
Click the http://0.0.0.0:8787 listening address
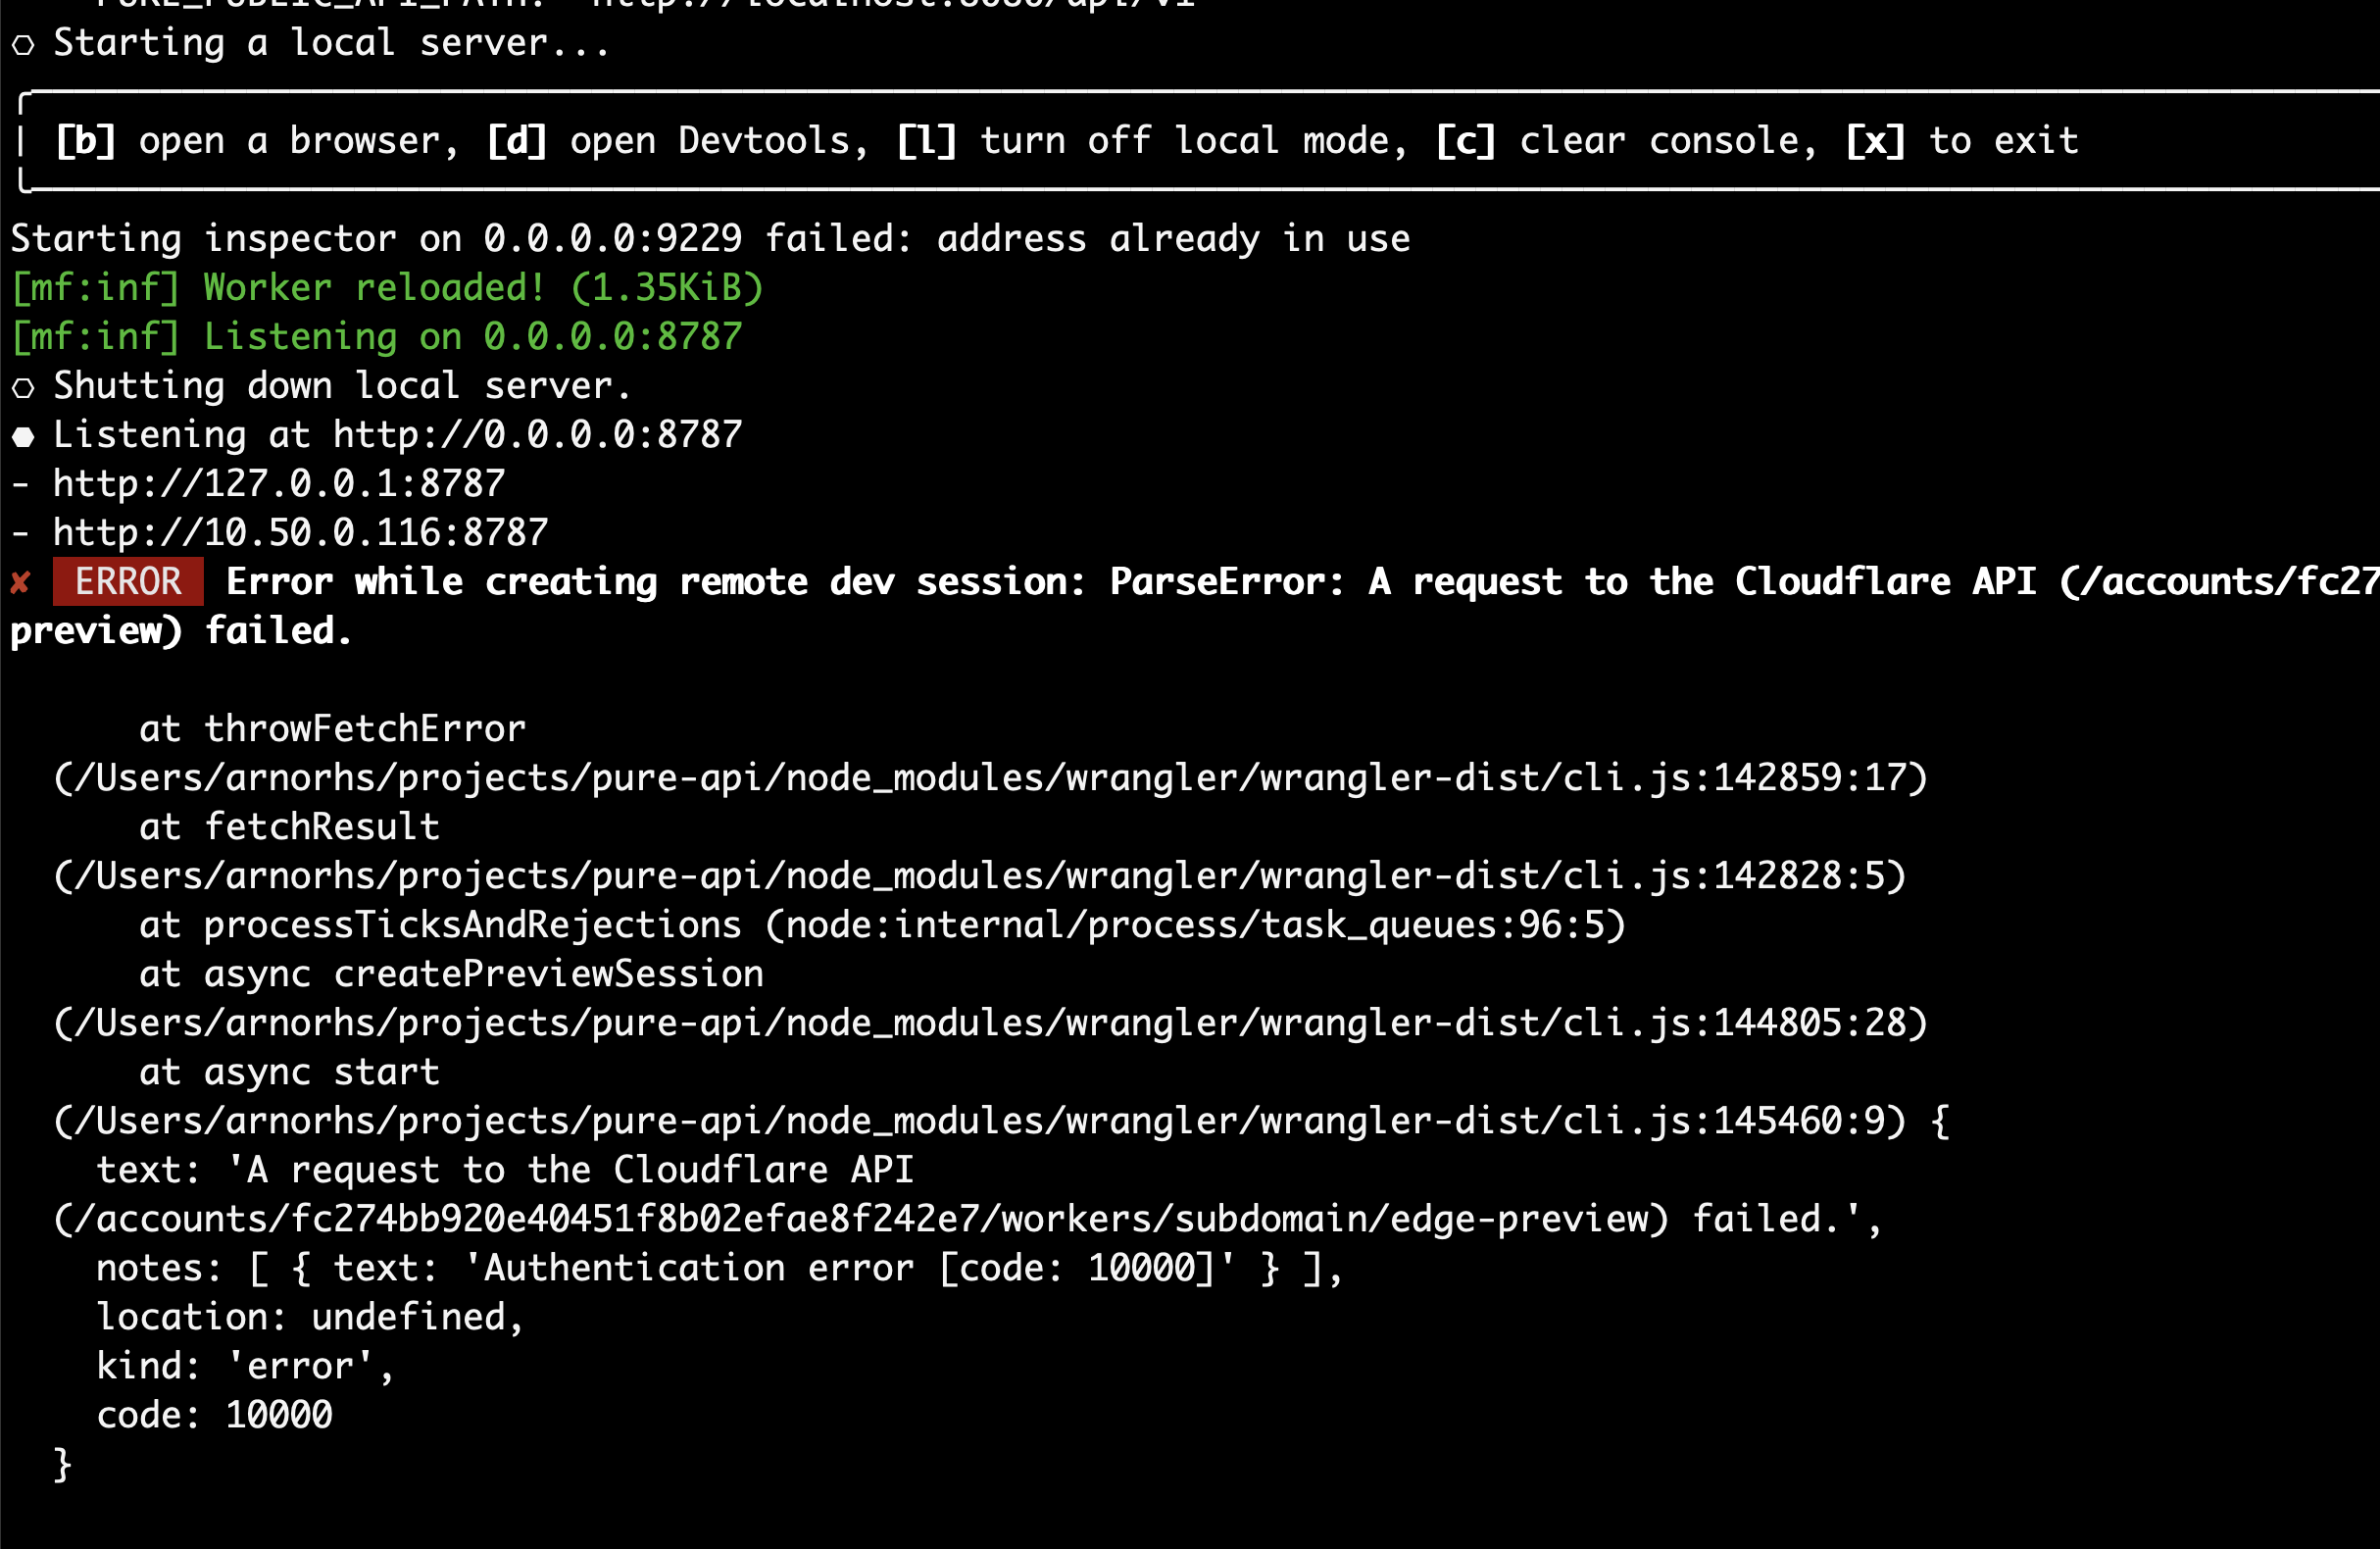pyautogui.click(x=537, y=435)
